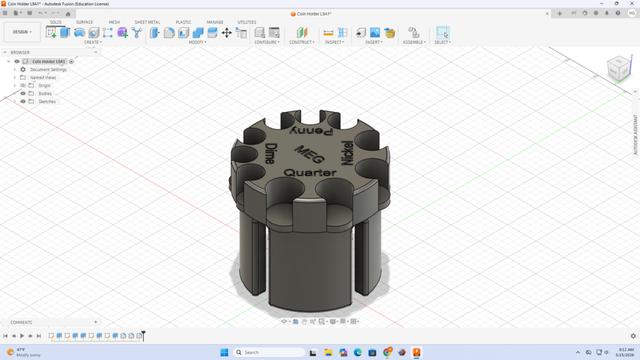Viewport: 640px width, 360px height.
Task: Open the Change Parameters icon
Action: pos(274,32)
